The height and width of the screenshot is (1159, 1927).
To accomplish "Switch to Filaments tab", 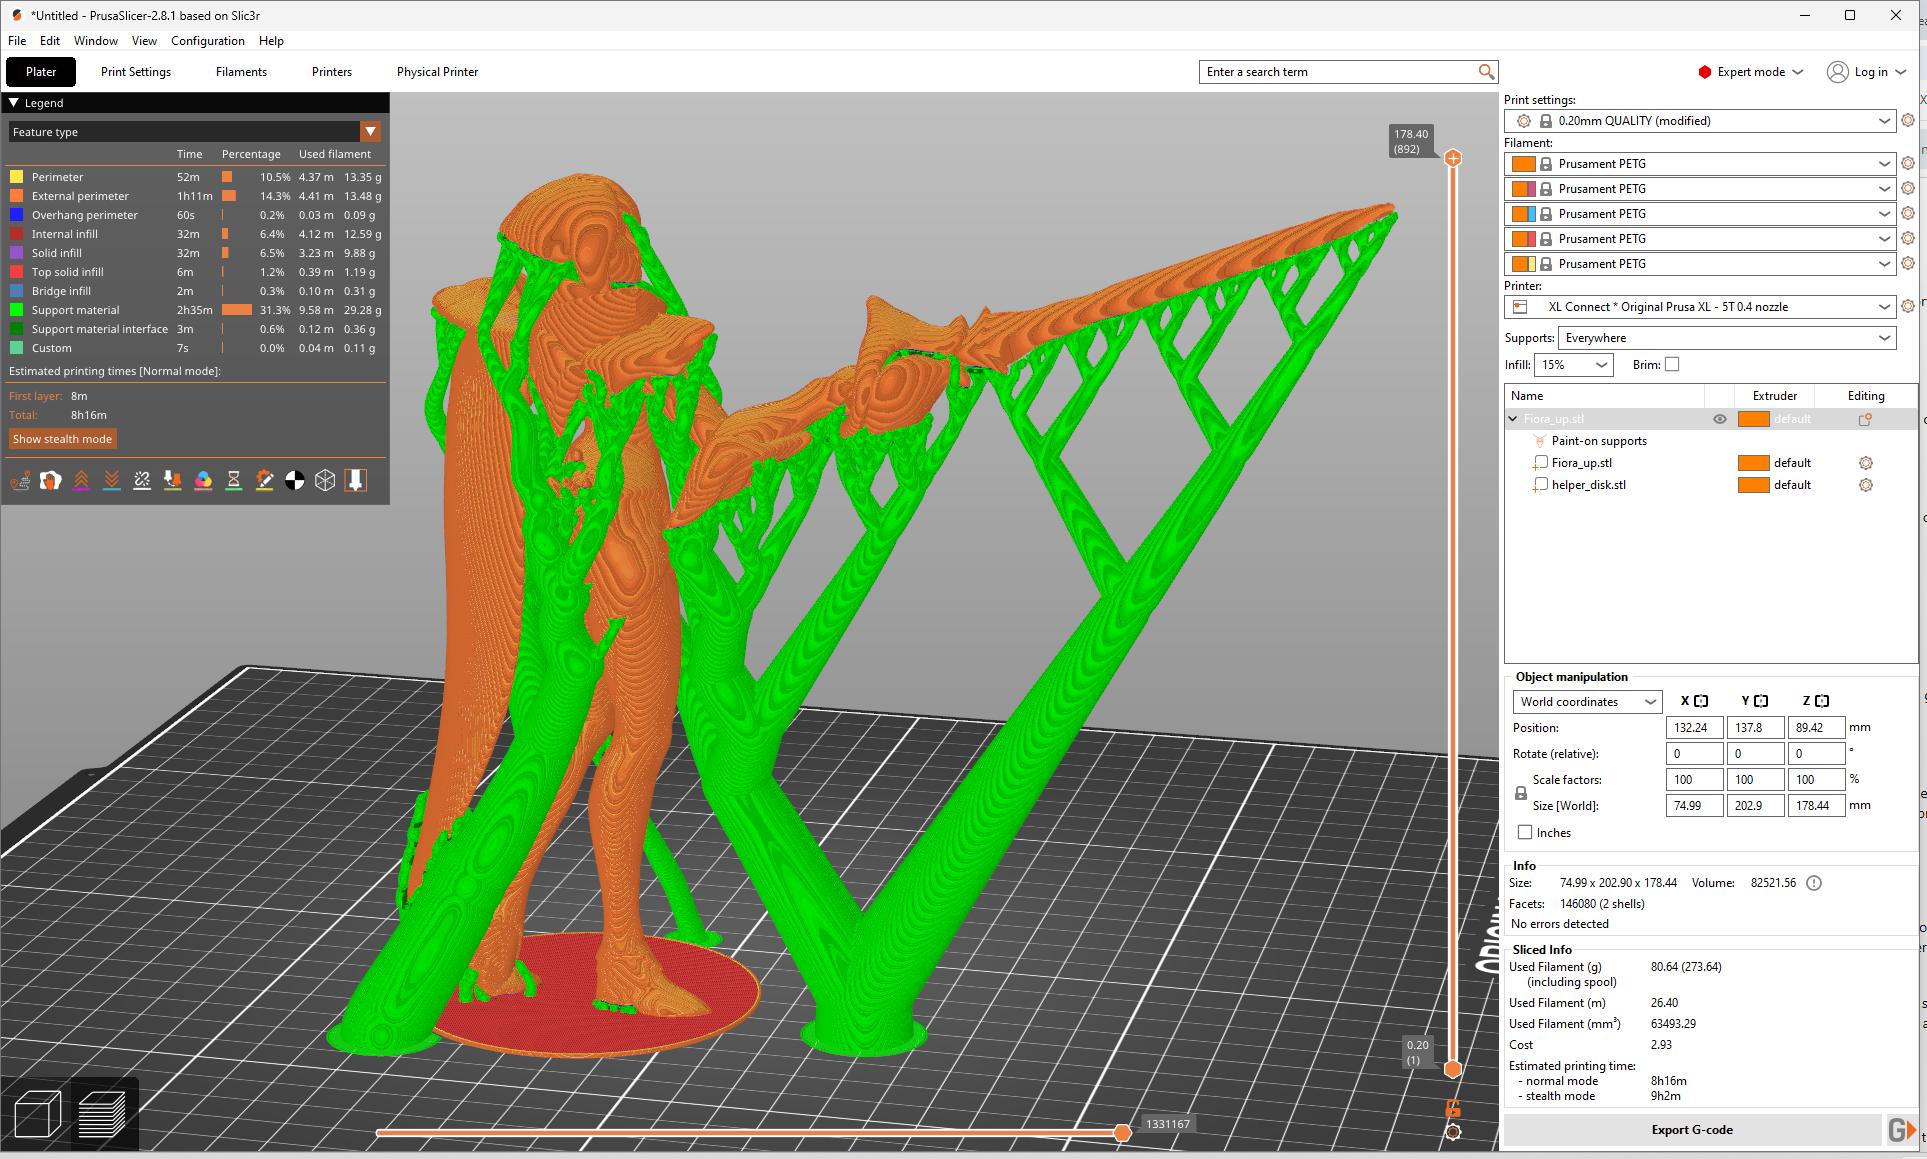I will (241, 72).
